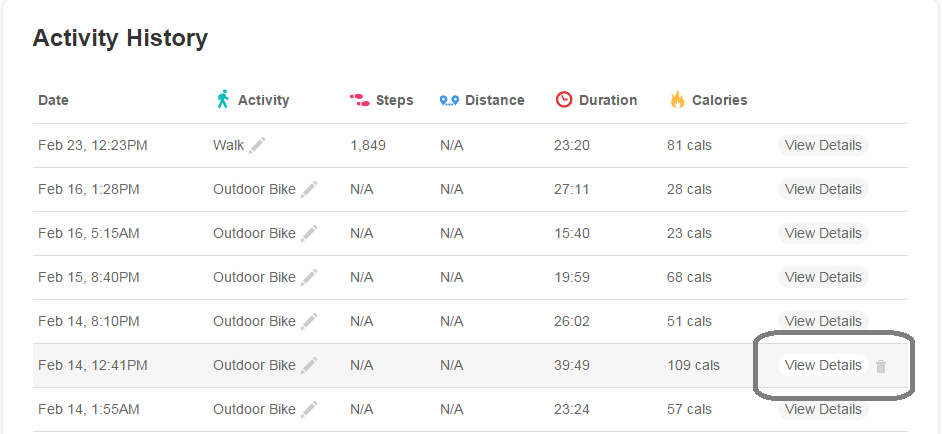Click the Calories column flame icon

click(678, 99)
